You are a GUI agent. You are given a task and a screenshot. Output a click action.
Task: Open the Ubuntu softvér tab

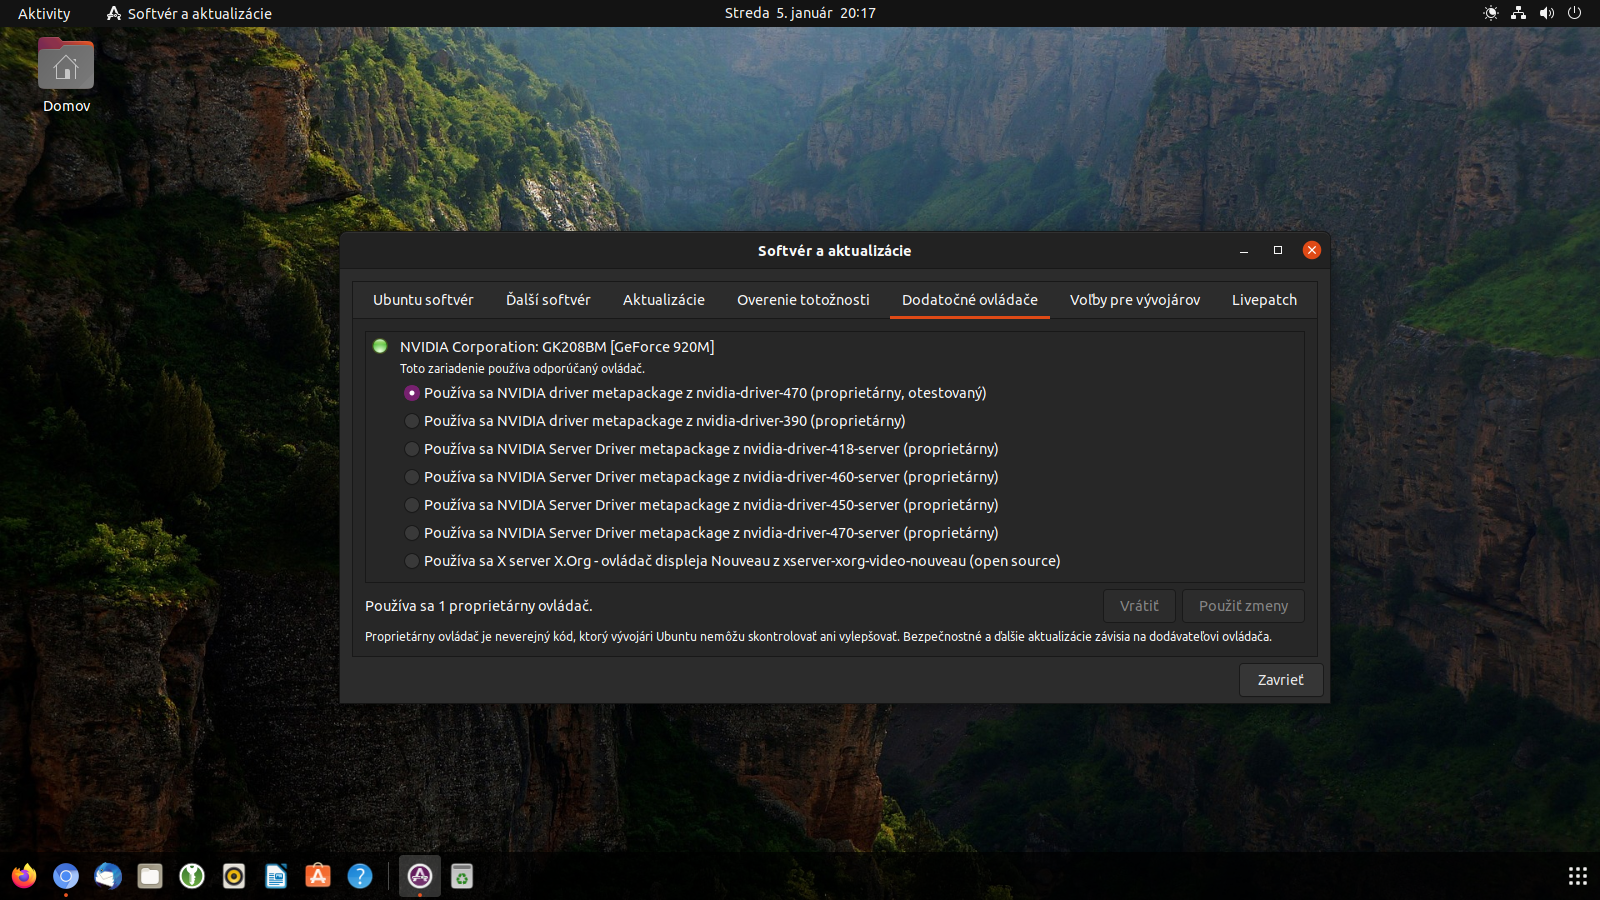pos(423,300)
